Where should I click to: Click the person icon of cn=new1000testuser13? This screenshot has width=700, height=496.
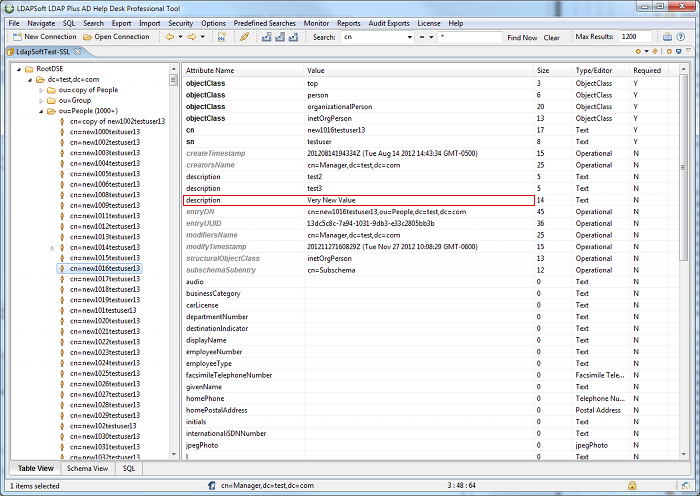(62, 132)
